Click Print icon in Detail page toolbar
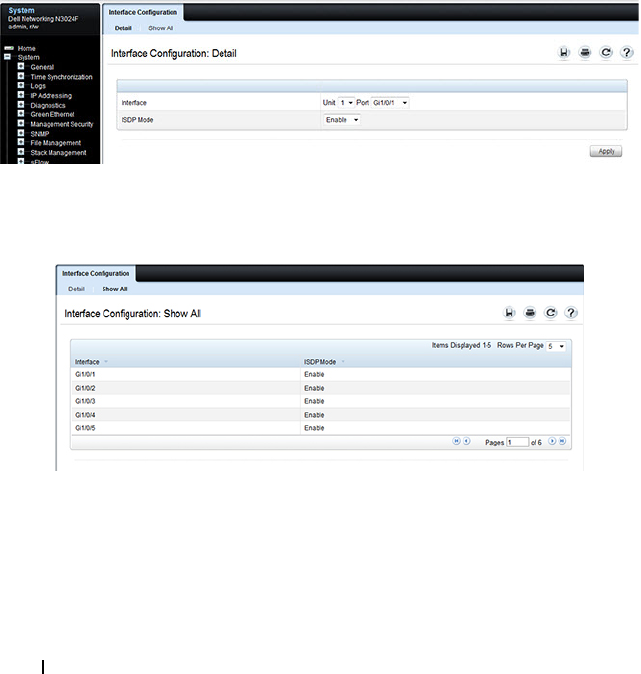The width and height of the screenshot is (641, 674). [585, 52]
